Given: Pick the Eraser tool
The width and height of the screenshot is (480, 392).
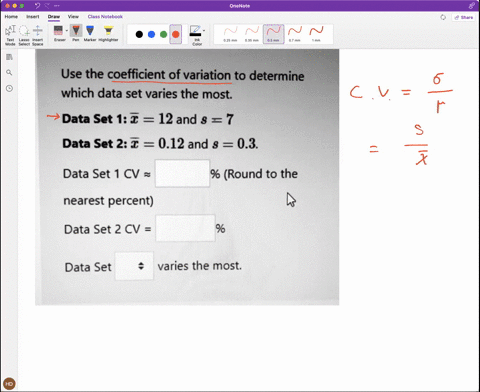Looking at the screenshot, I should (x=58, y=33).
